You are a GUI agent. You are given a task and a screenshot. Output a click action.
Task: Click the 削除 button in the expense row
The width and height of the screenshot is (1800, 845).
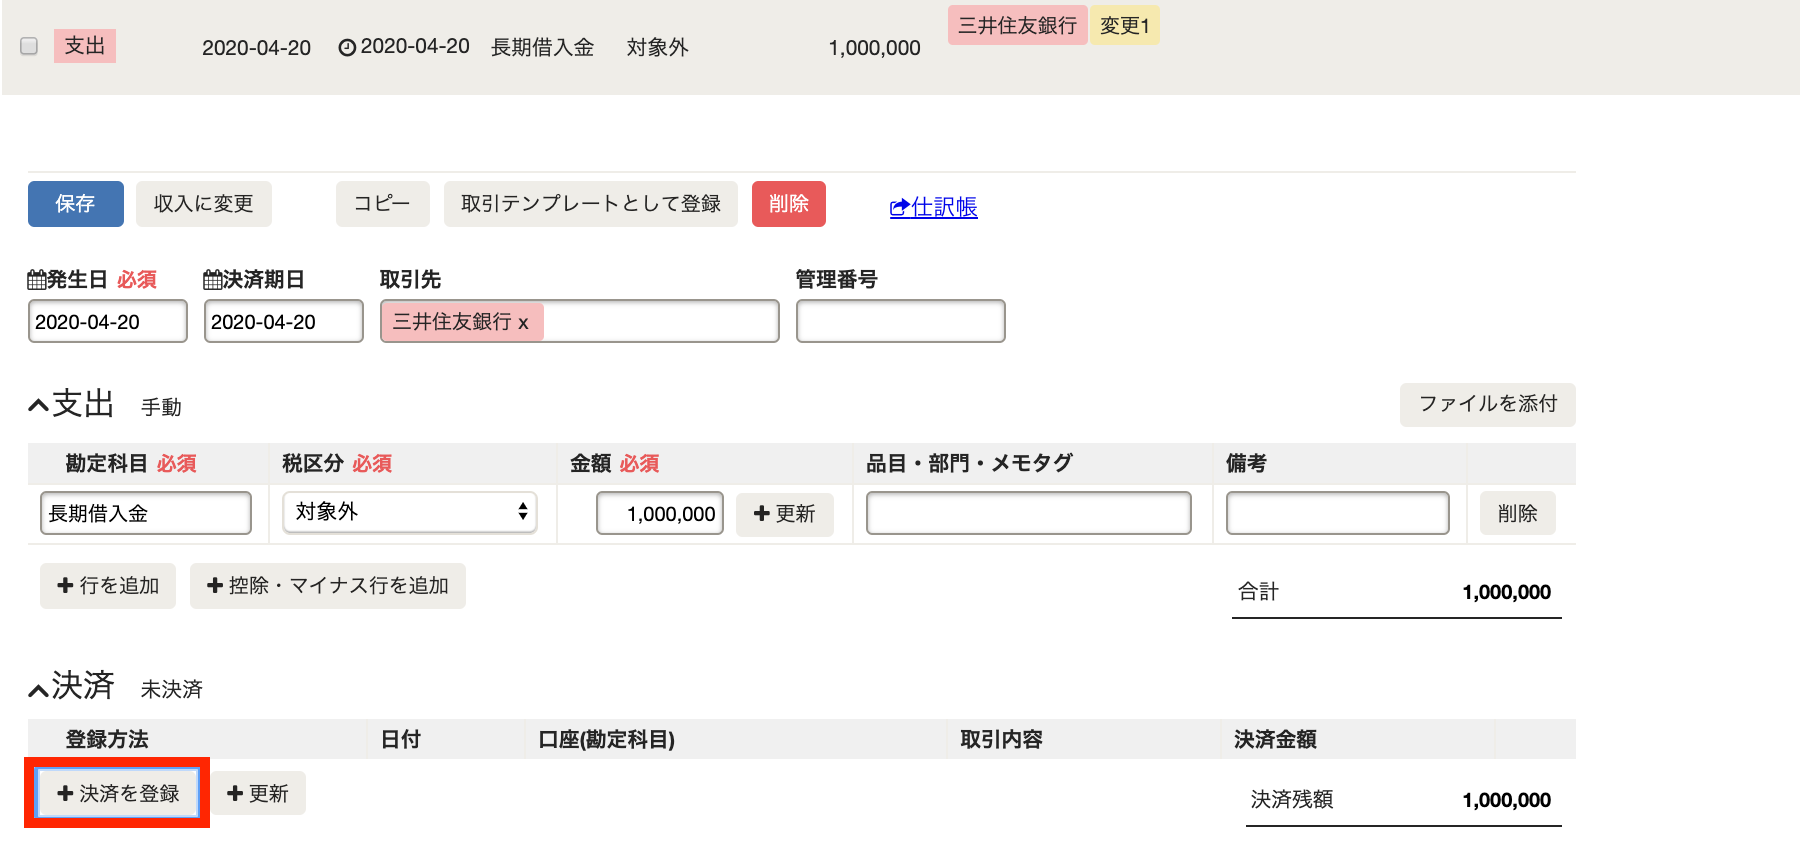pyautogui.click(x=1518, y=514)
